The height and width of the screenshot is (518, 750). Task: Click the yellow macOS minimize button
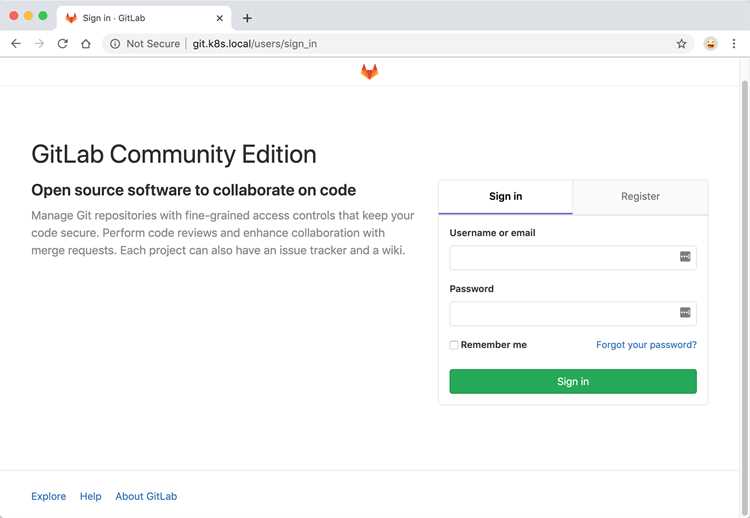coord(28,16)
